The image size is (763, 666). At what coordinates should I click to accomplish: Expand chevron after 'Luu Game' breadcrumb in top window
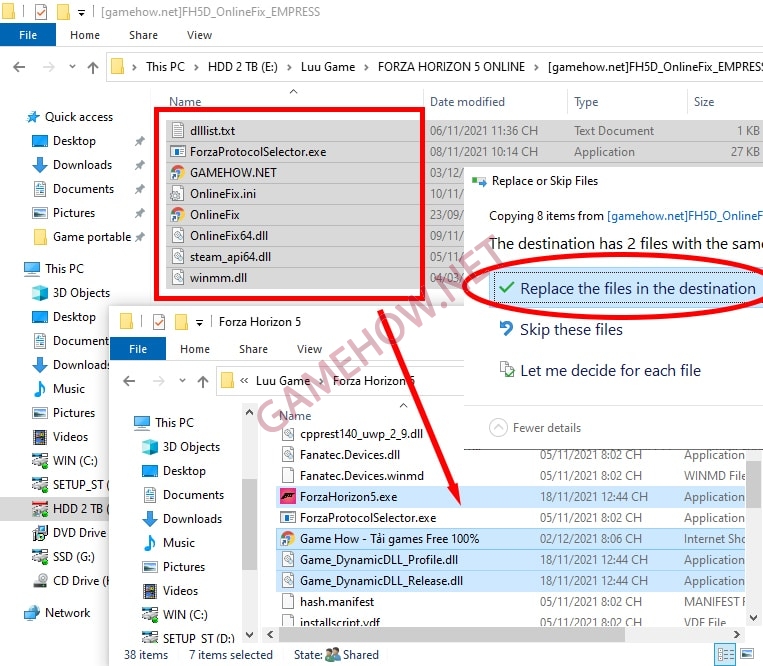point(366,67)
